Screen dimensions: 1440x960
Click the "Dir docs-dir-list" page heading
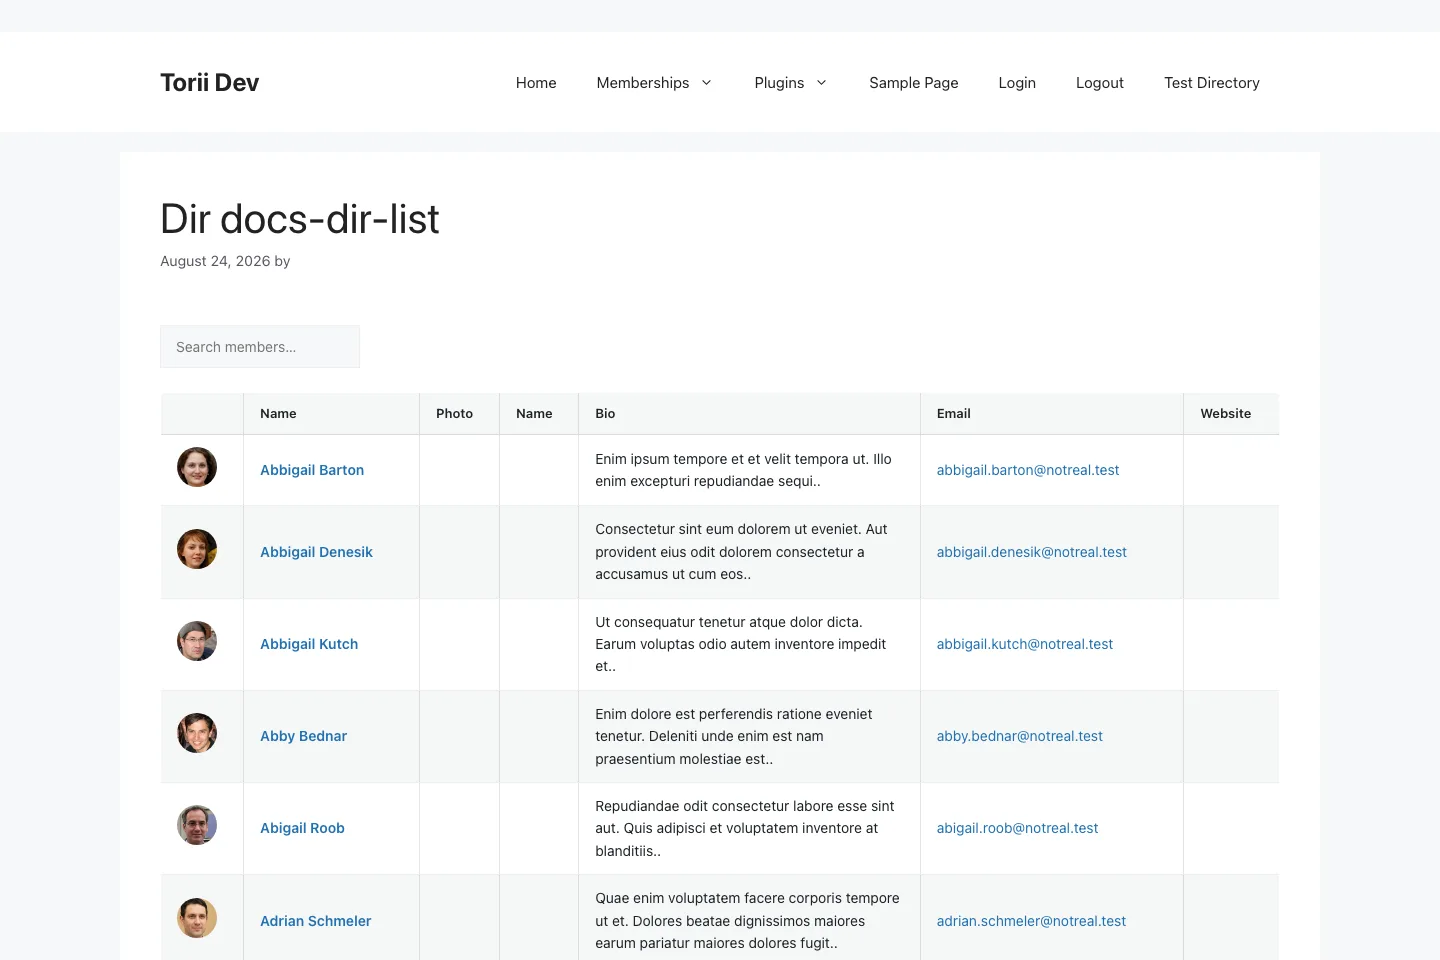(x=300, y=219)
